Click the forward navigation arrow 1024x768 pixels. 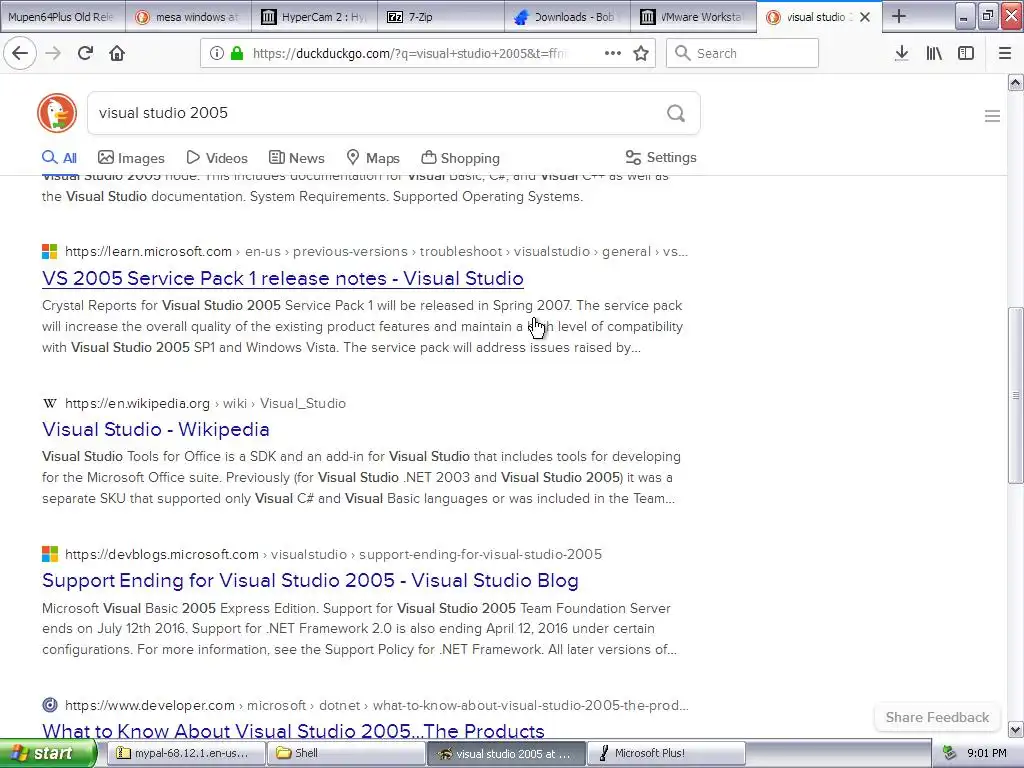(x=53, y=53)
